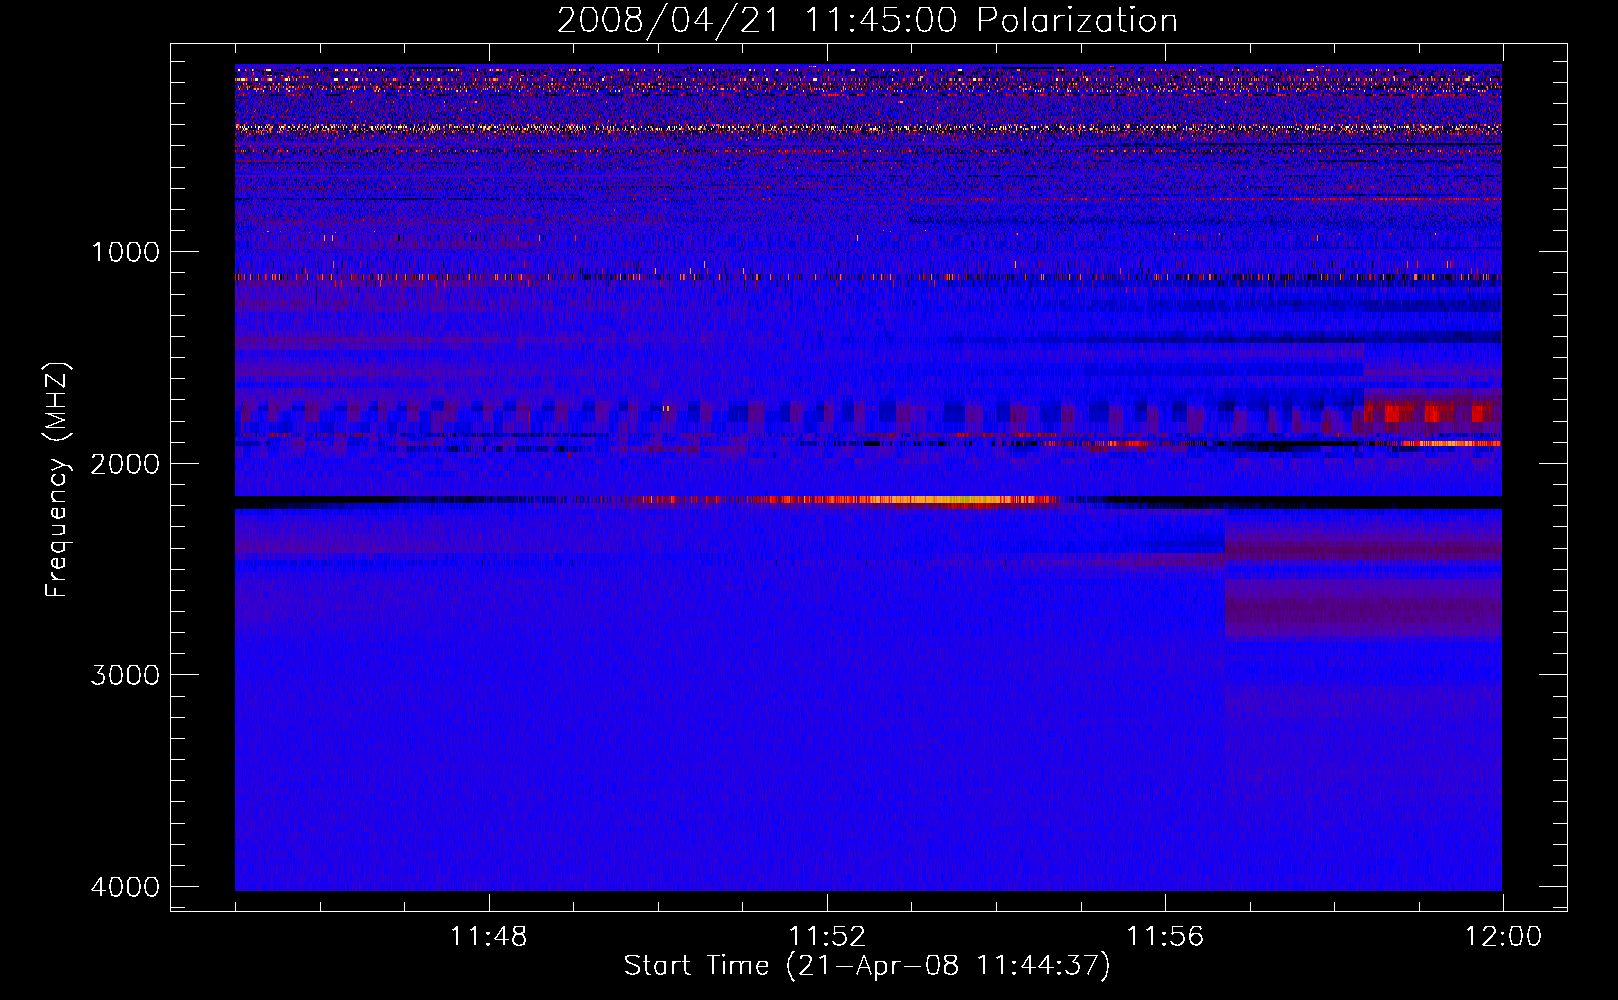Click the 4000 frequency tick label
Viewport: 1618px width, 1000px height.
[125, 887]
